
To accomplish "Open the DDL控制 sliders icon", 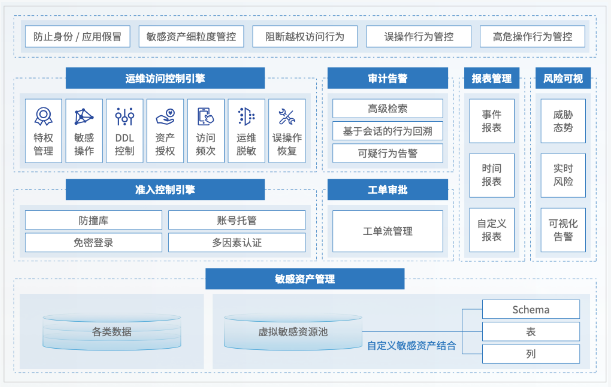I will (x=124, y=116).
